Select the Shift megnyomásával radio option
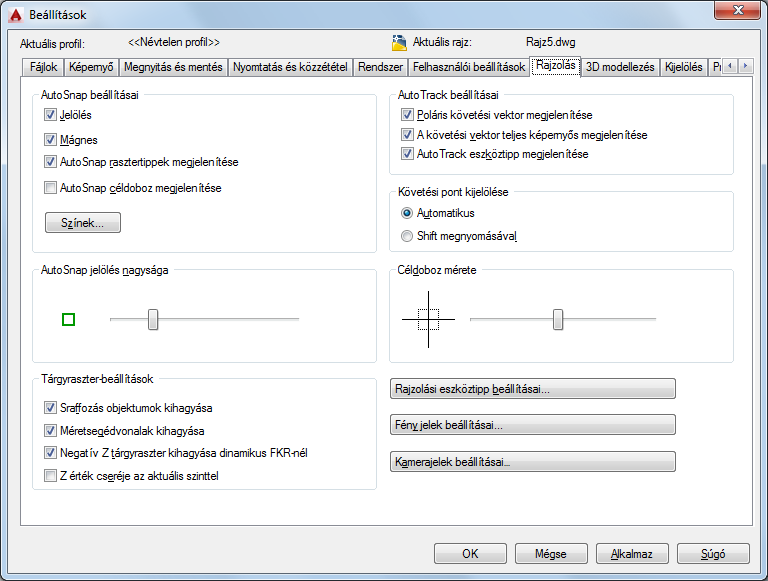The height and width of the screenshot is (581, 768). [406, 236]
